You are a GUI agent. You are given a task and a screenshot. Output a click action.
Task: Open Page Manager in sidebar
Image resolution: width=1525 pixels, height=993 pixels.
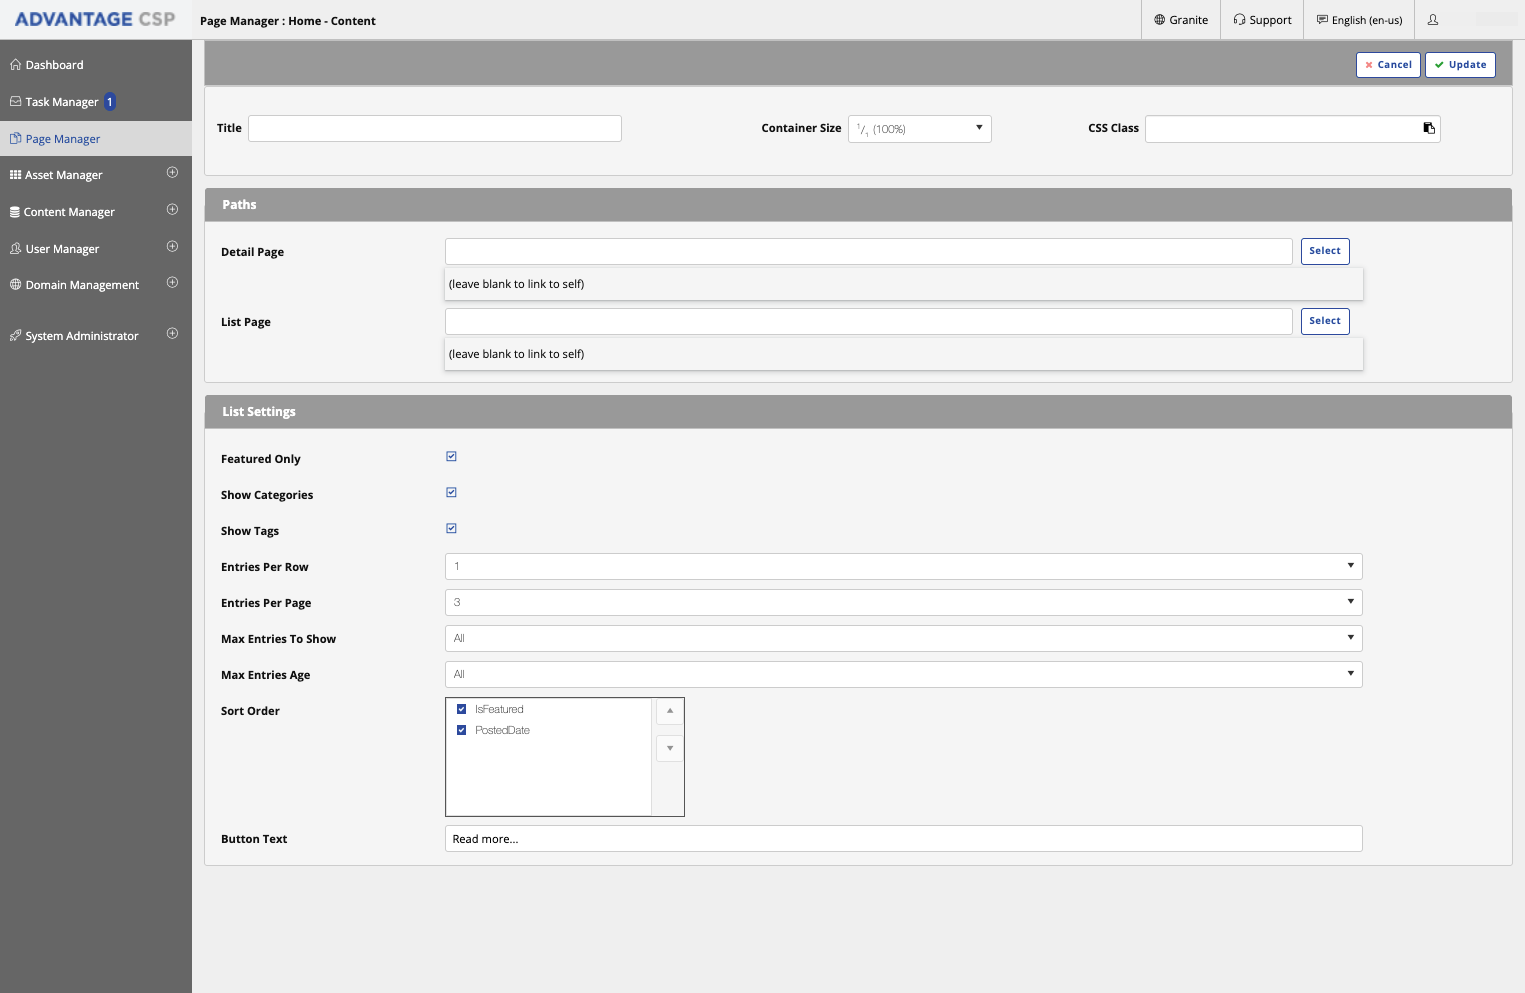coord(96,139)
